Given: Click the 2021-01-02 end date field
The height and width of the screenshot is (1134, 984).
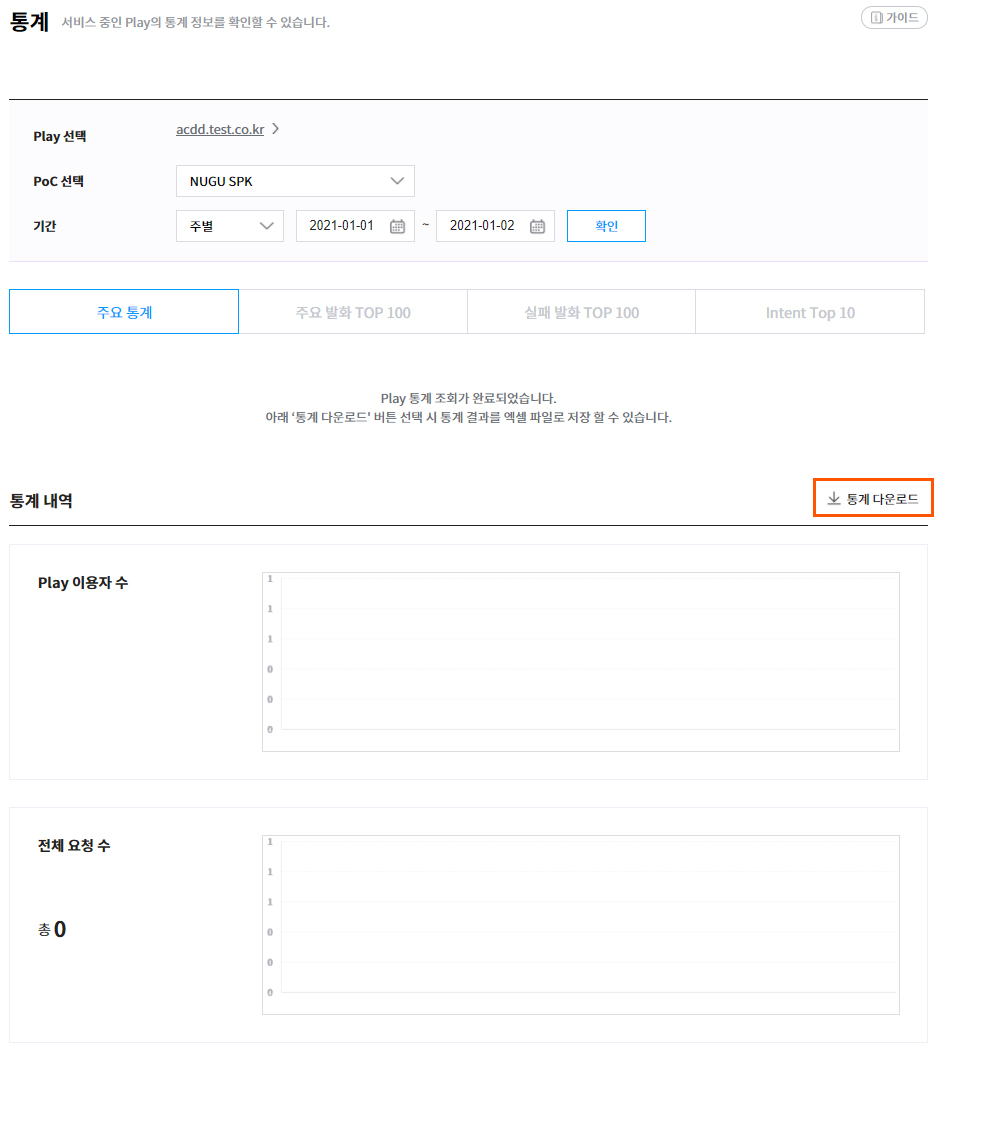Looking at the screenshot, I should pyautogui.click(x=482, y=226).
